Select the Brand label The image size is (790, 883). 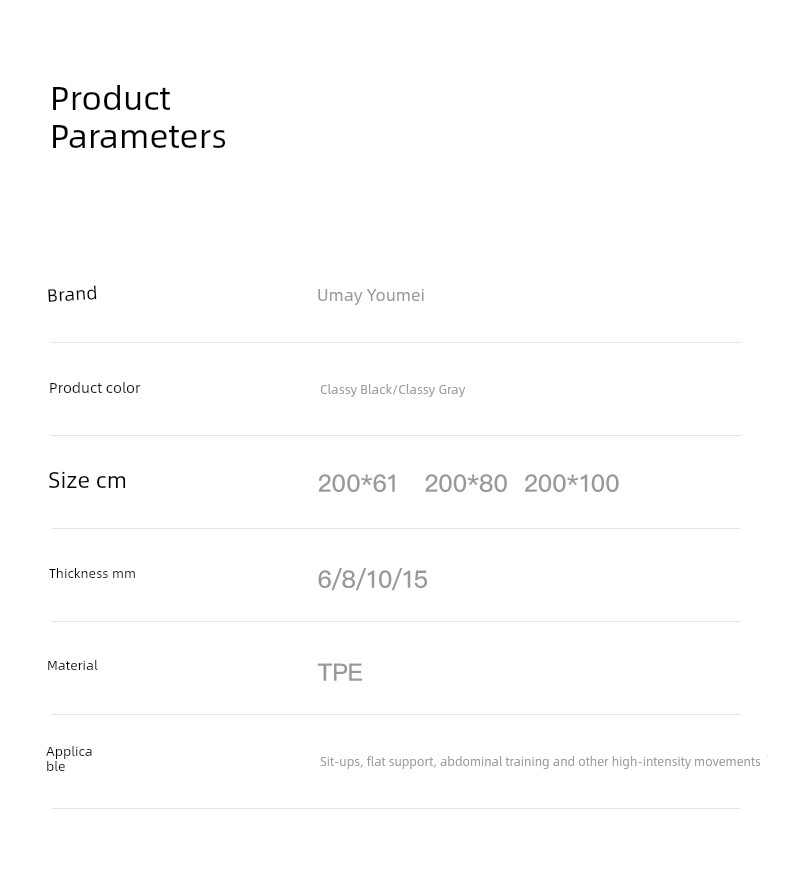(72, 294)
